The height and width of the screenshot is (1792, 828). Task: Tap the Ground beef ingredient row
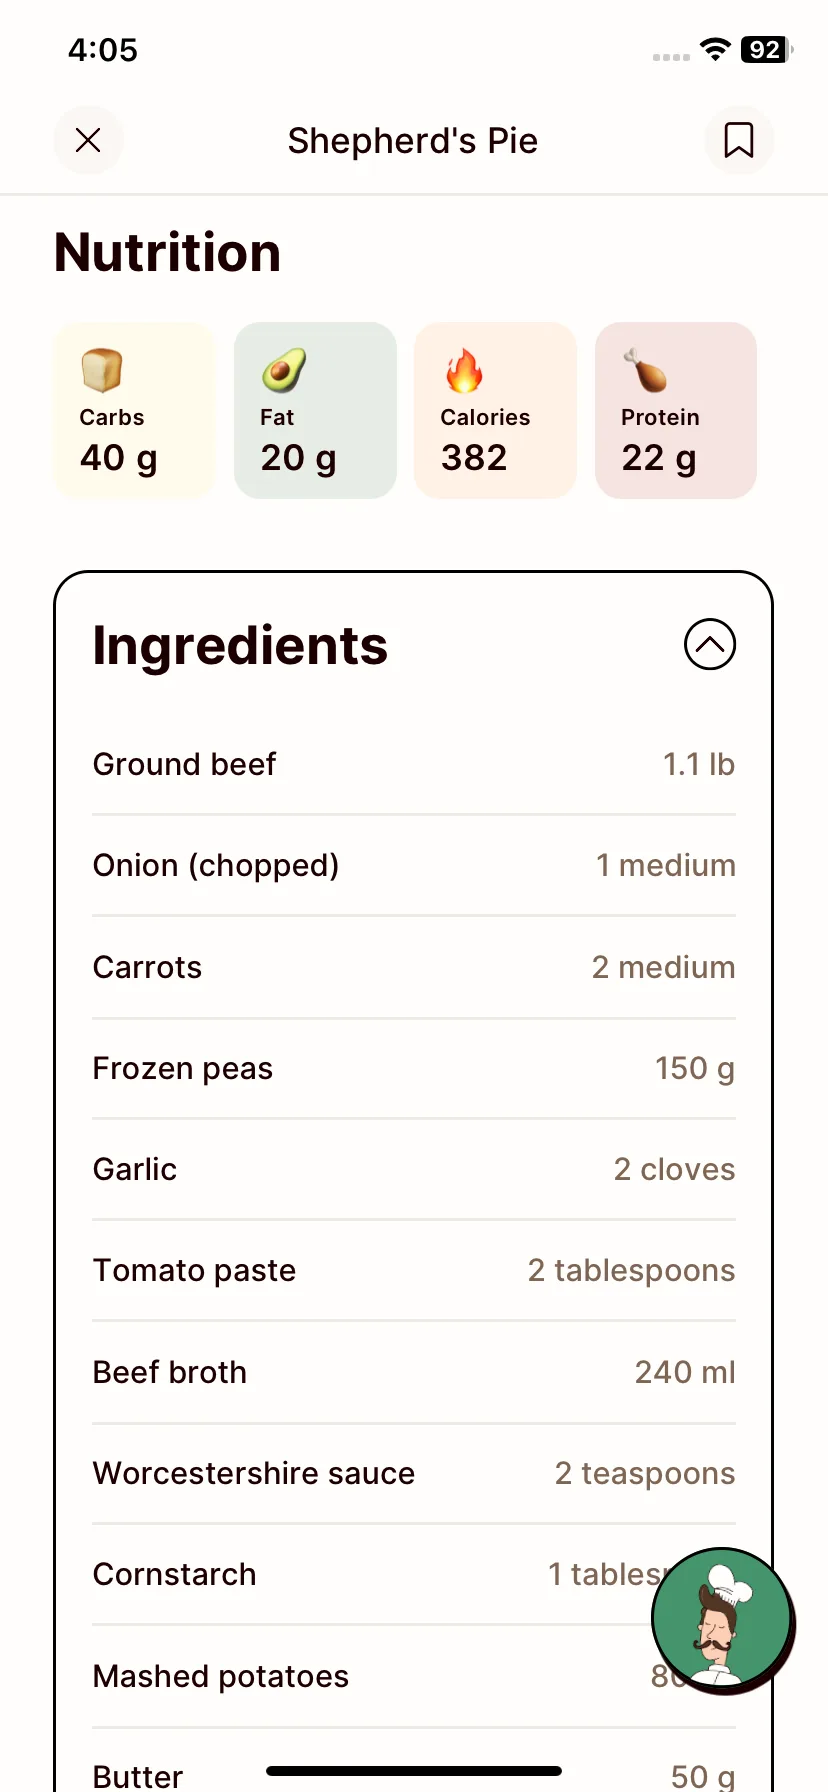(414, 764)
